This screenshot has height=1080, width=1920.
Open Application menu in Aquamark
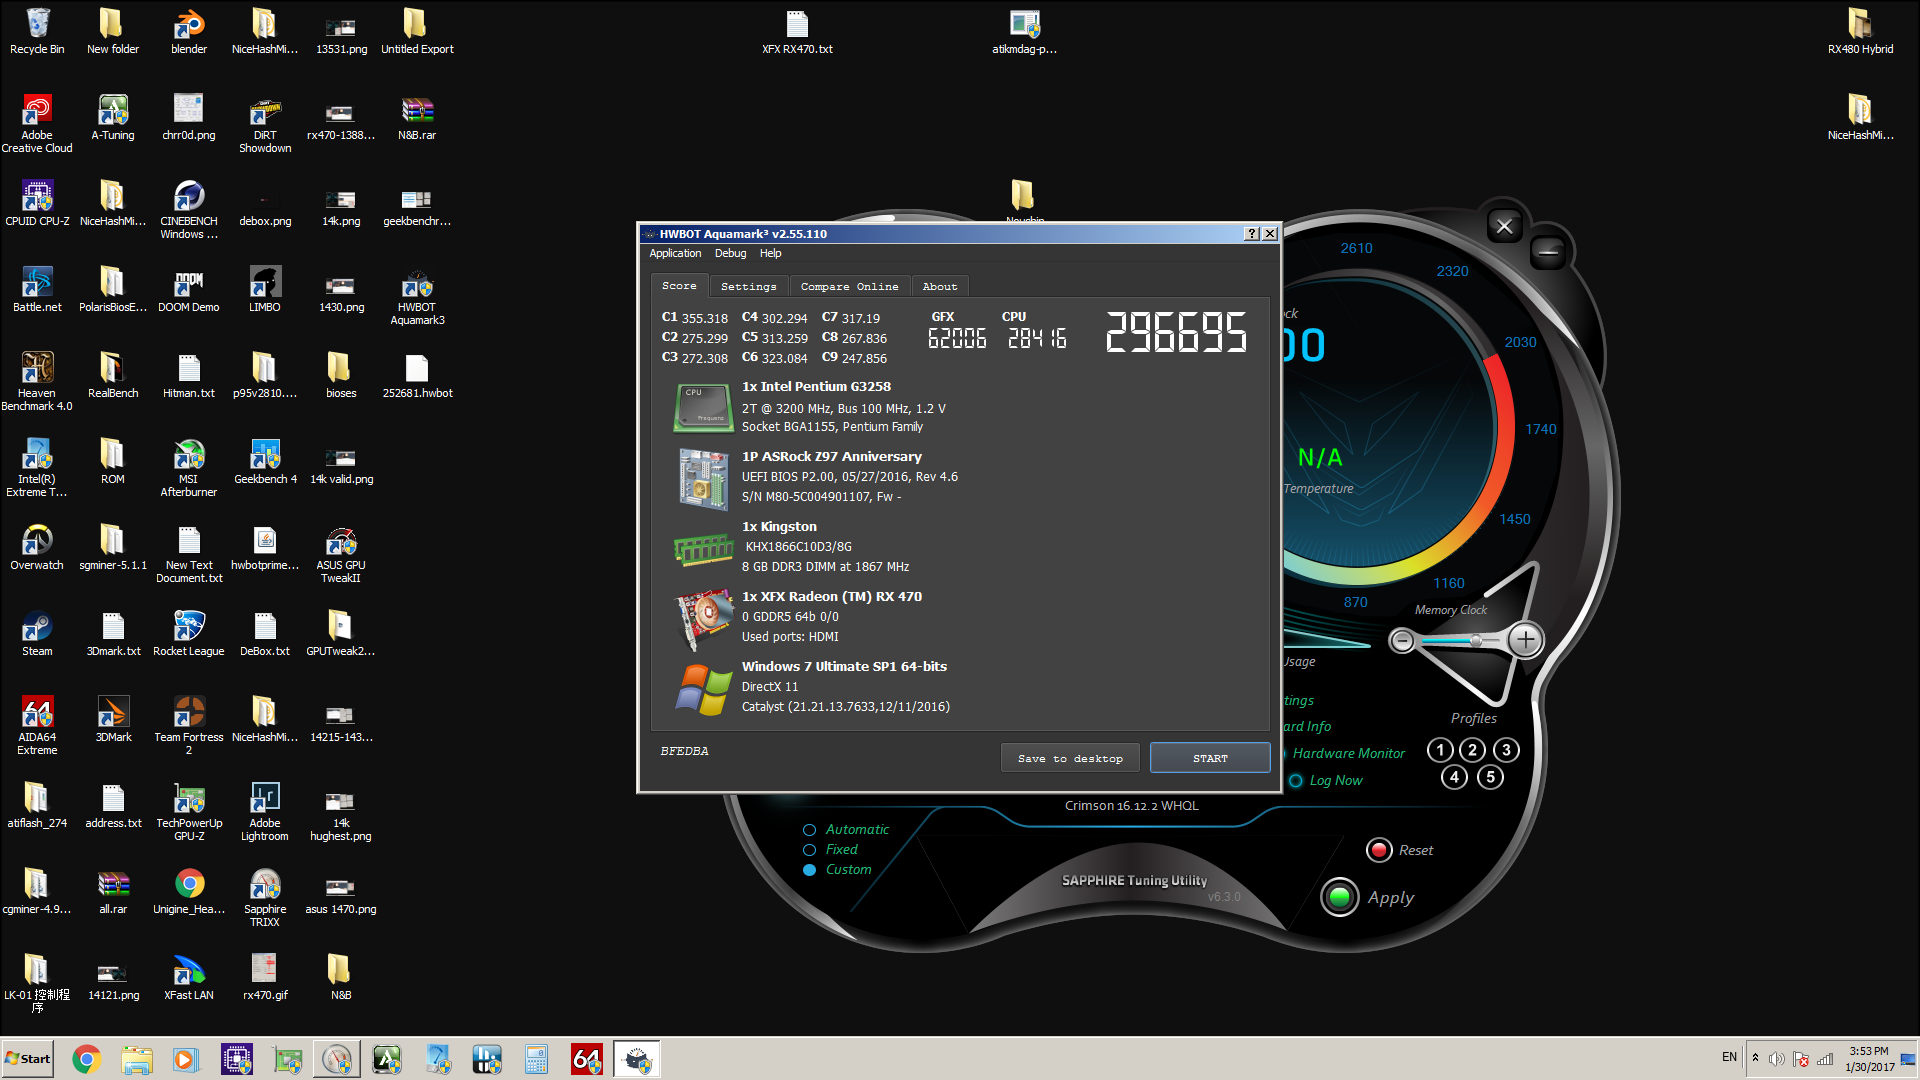[x=675, y=253]
